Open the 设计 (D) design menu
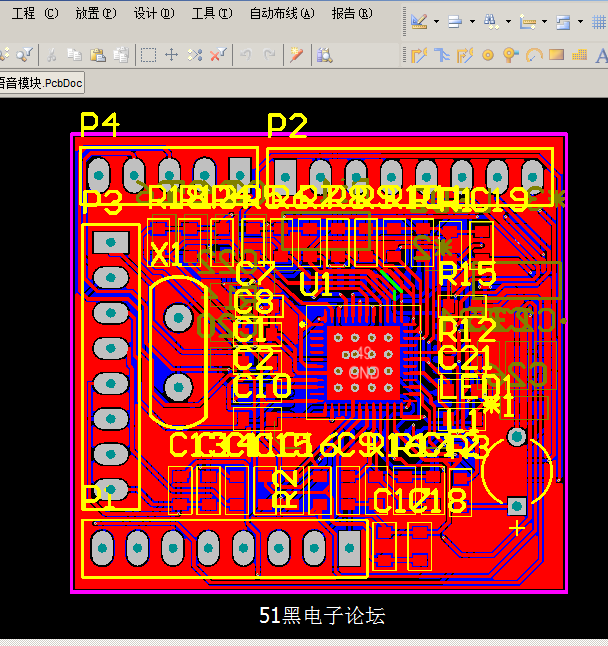Viewport: 608px width, 646px height. (154, 14)
